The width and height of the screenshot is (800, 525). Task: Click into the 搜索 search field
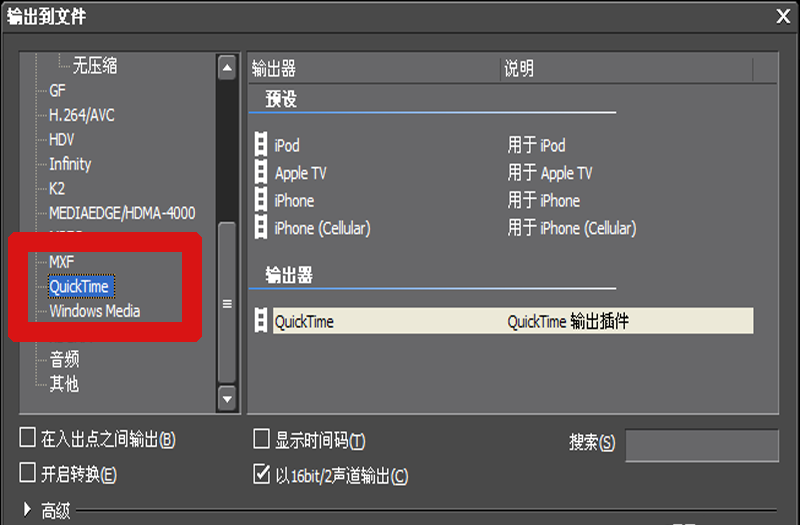(701, 445)
